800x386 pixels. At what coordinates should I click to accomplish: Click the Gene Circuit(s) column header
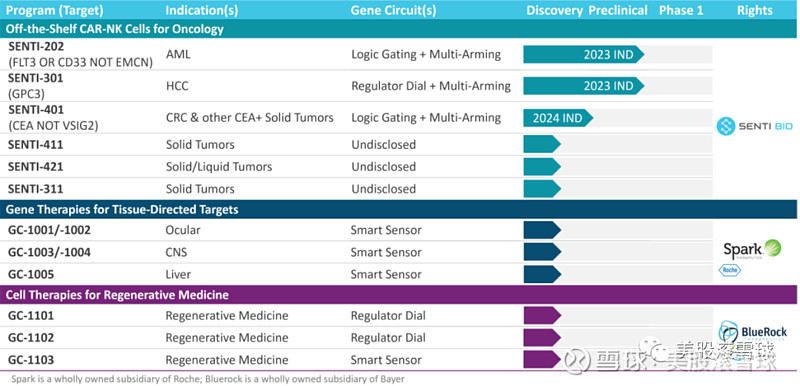coord(393,11)
